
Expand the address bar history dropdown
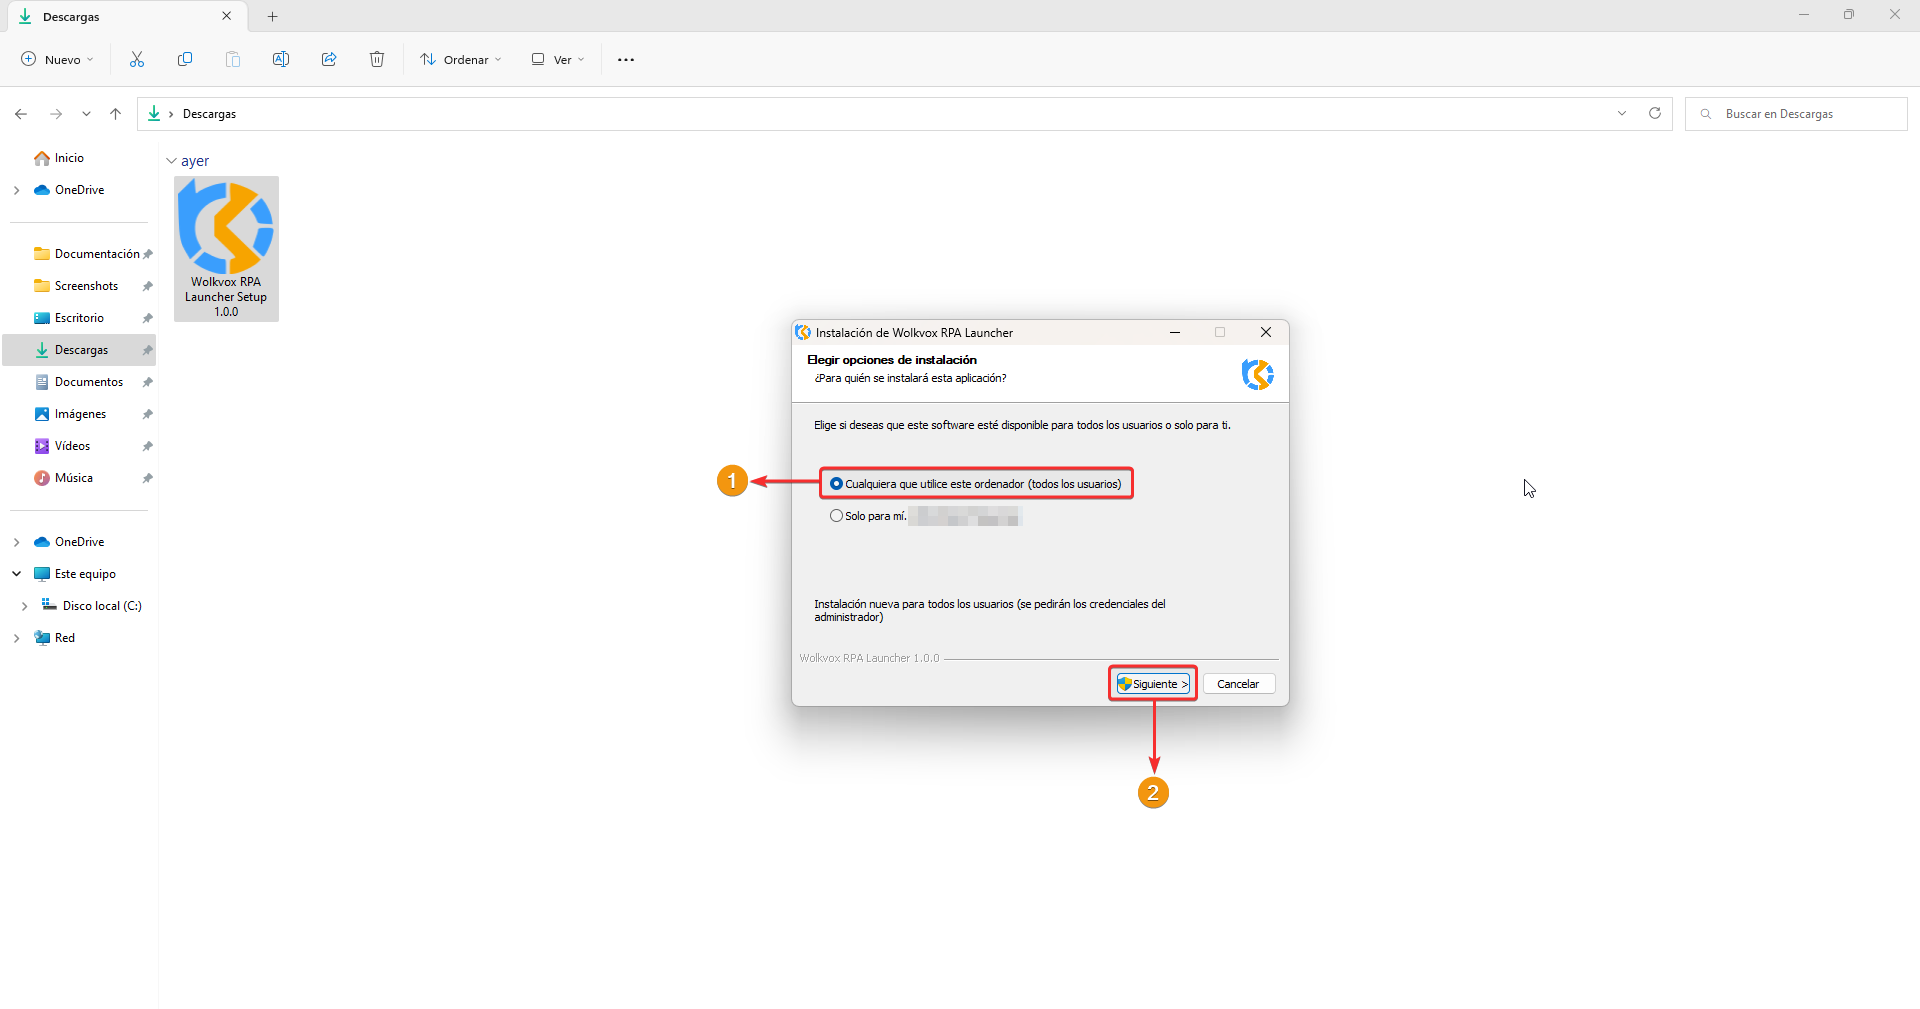[x=1622, y=113]
